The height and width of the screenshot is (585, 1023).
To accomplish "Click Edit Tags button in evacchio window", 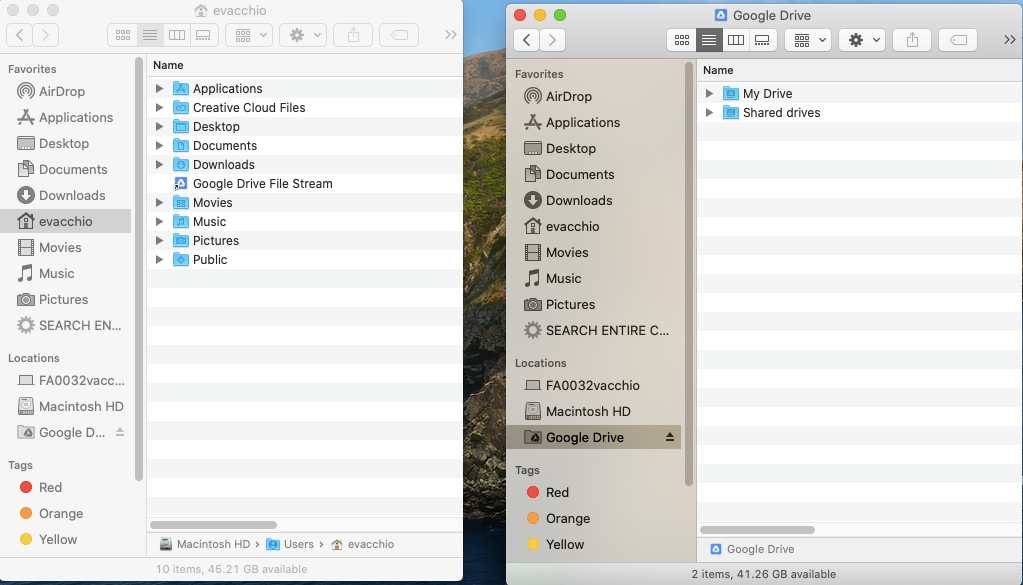I will tap(399, 35).
